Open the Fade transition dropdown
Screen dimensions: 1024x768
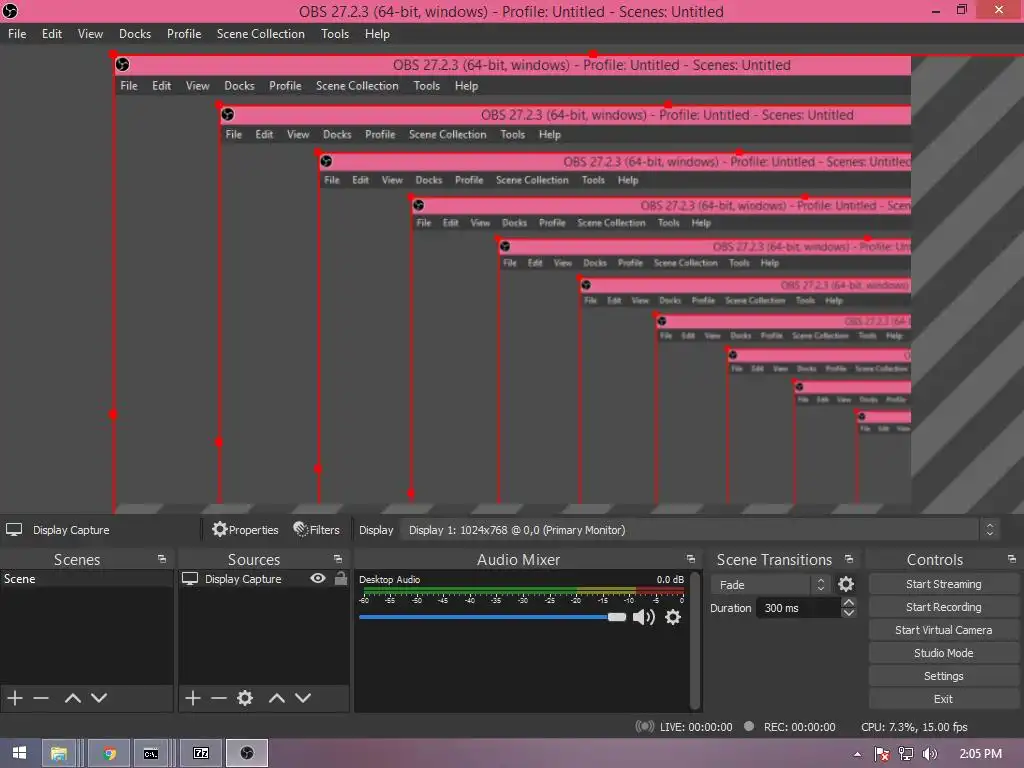click(x=770, y=584)
